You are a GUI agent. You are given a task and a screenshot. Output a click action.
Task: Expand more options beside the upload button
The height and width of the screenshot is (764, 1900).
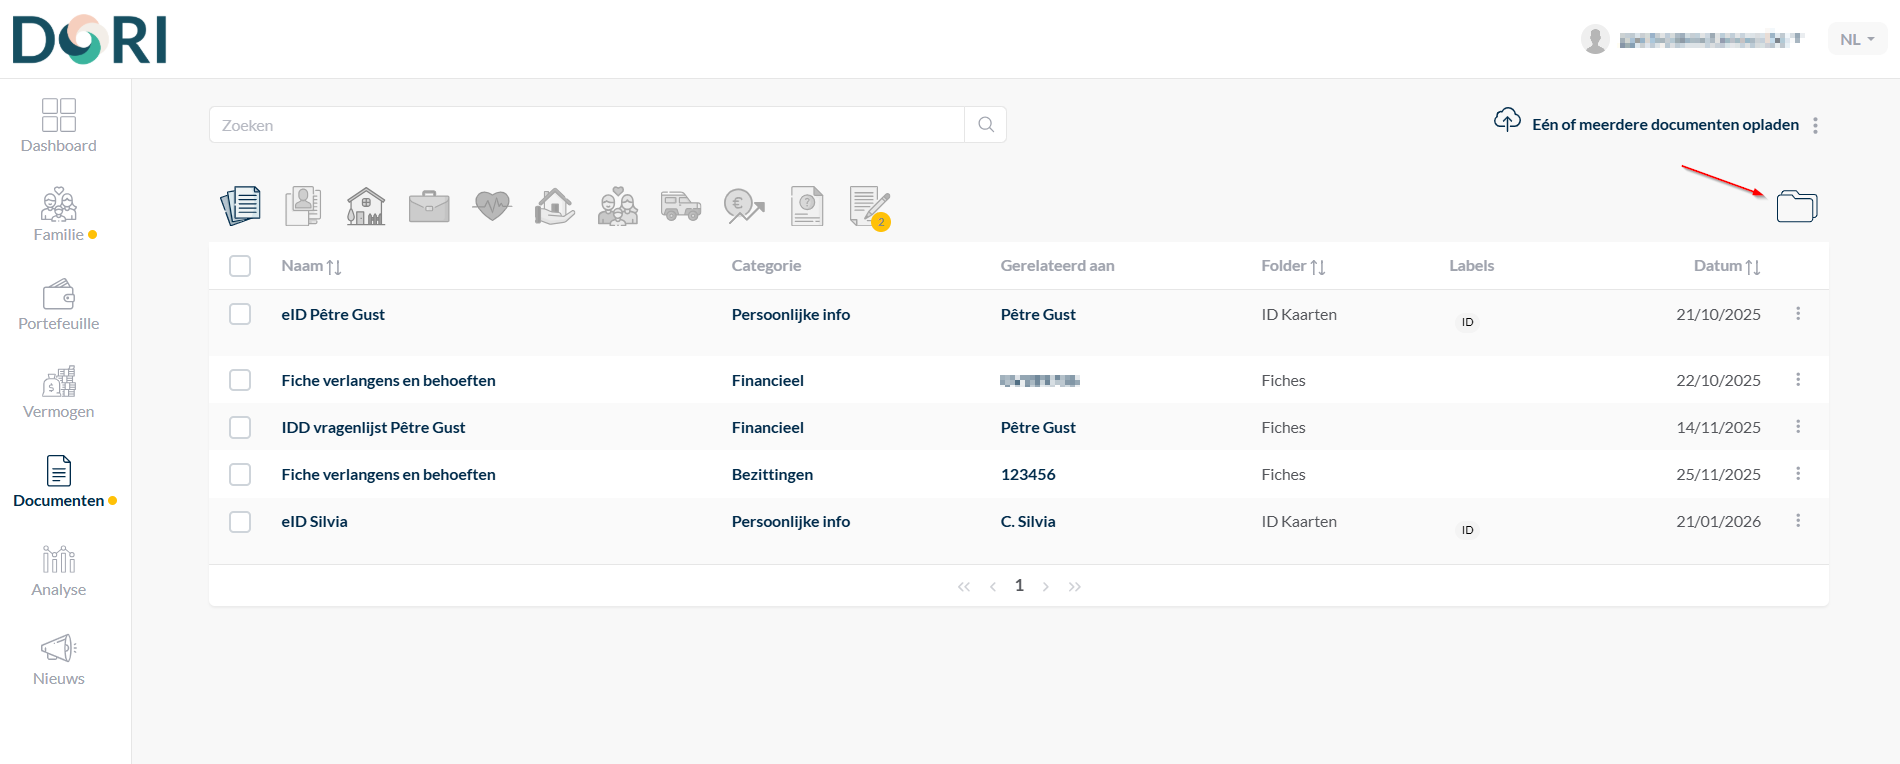click(1815, 125)
